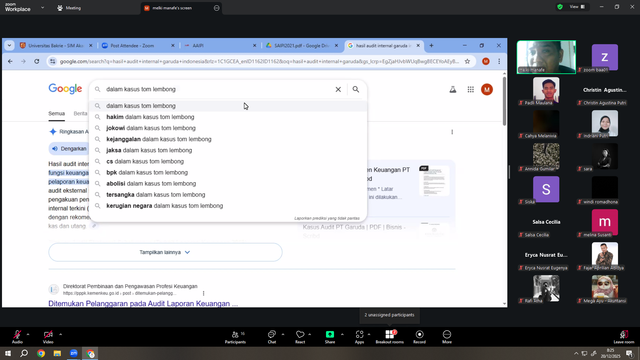This screenshot has height=360, width=640.
Task: Expand Chat options arrow
Action: tap(283, 334)
